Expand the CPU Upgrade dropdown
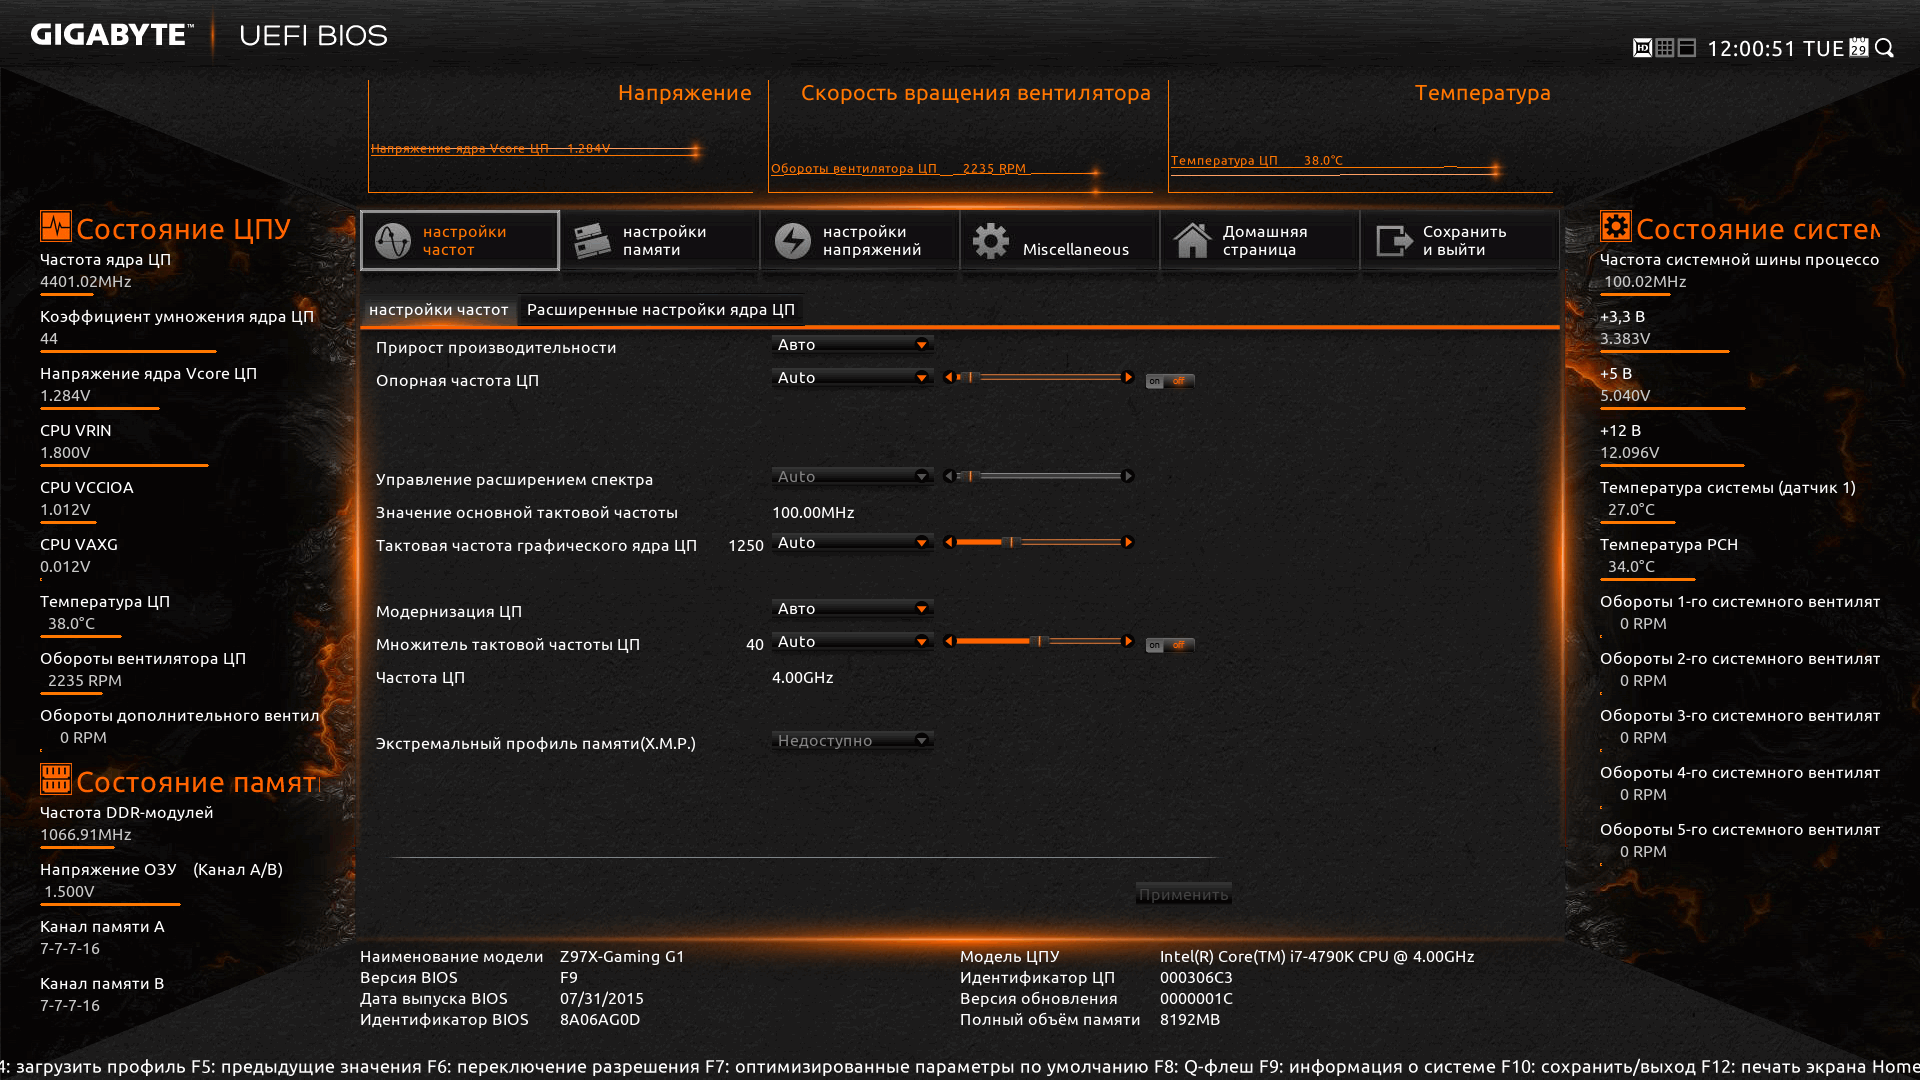Viewport: 1920px width, 1080px height. [x=853, y=609]
